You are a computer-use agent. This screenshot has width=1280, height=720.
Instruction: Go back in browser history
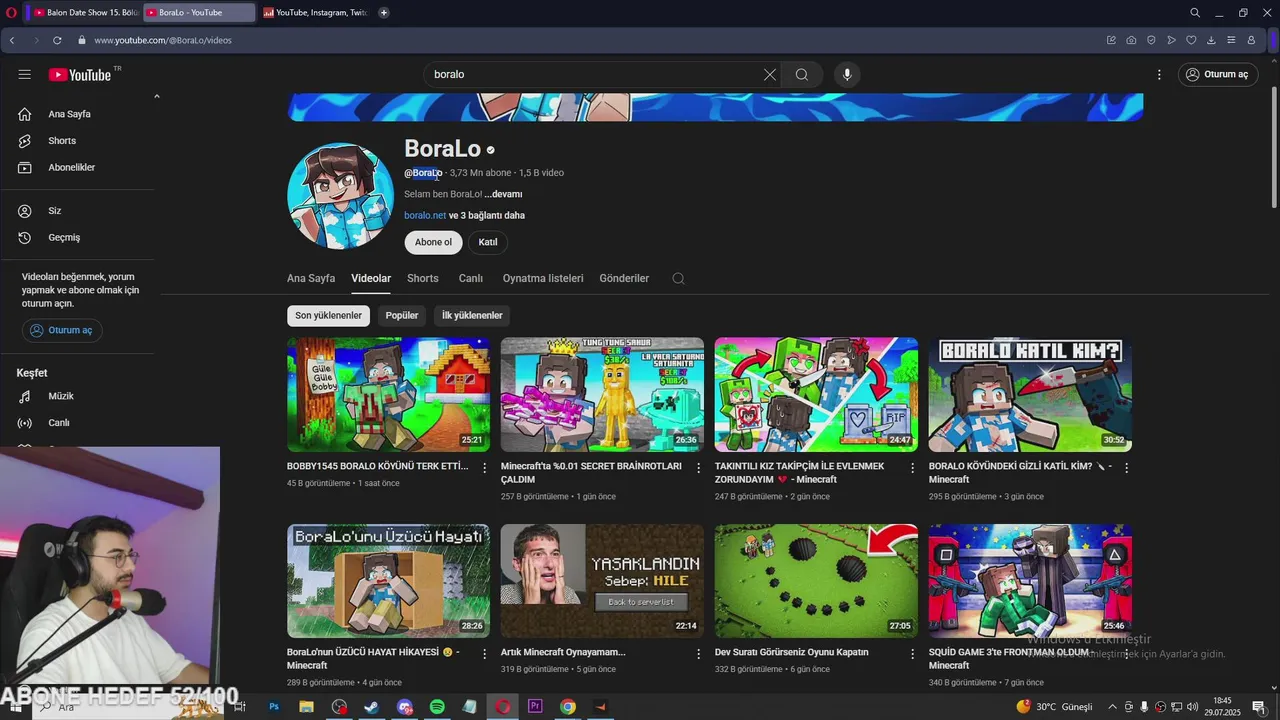(x=12, y=40)
